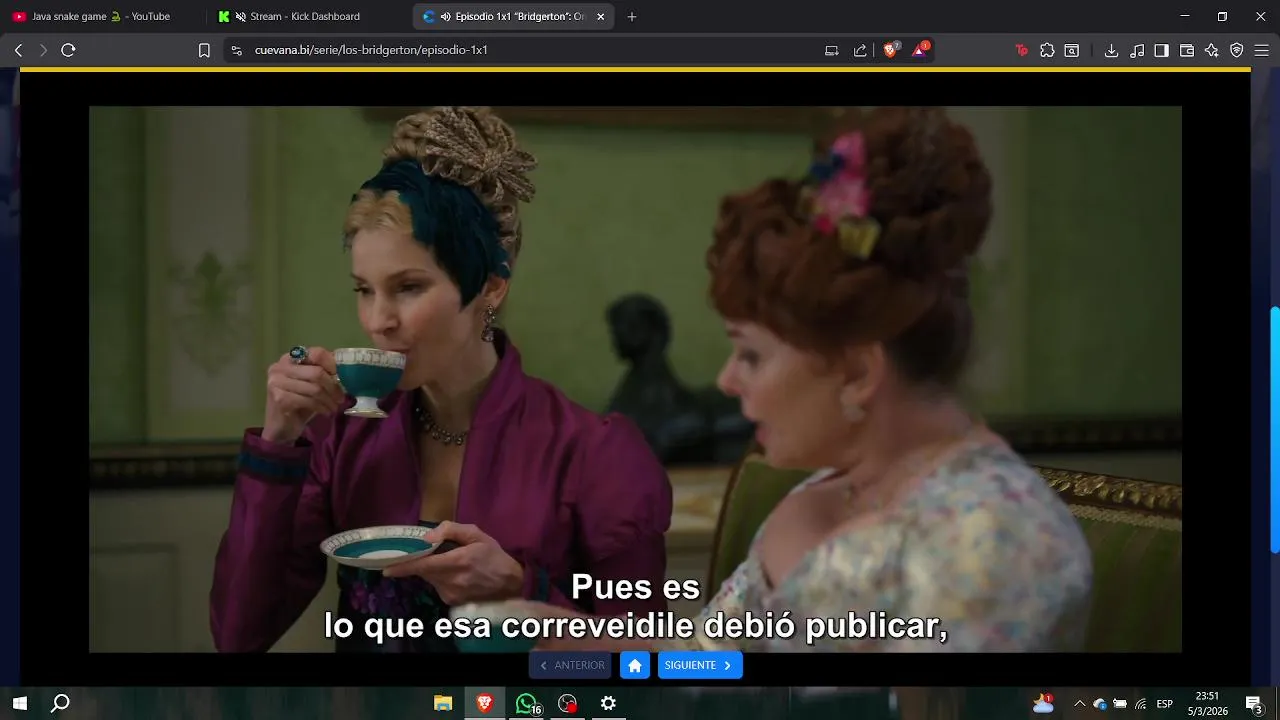
Task: Open the media playlist music-note icon
Action: click(x=1137, y=50)
